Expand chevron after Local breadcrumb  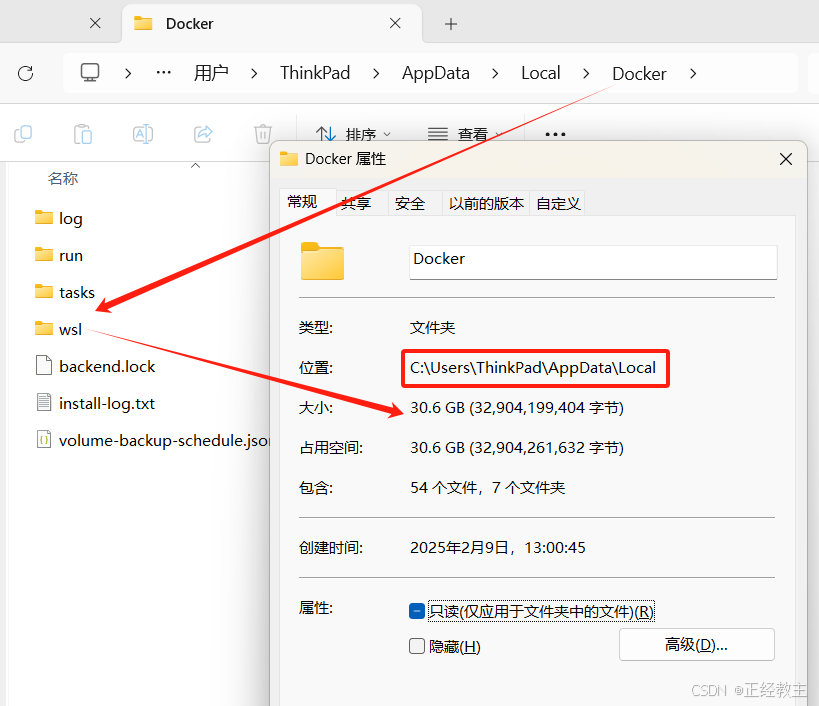coord(586,74)
